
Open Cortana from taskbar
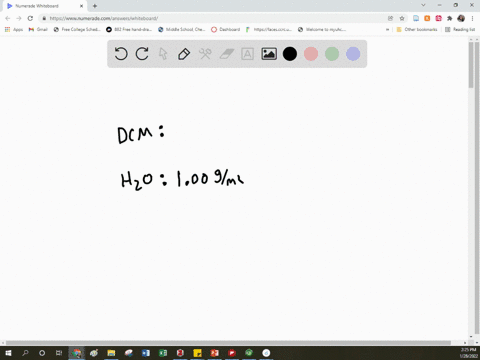(x=42, y=353)
